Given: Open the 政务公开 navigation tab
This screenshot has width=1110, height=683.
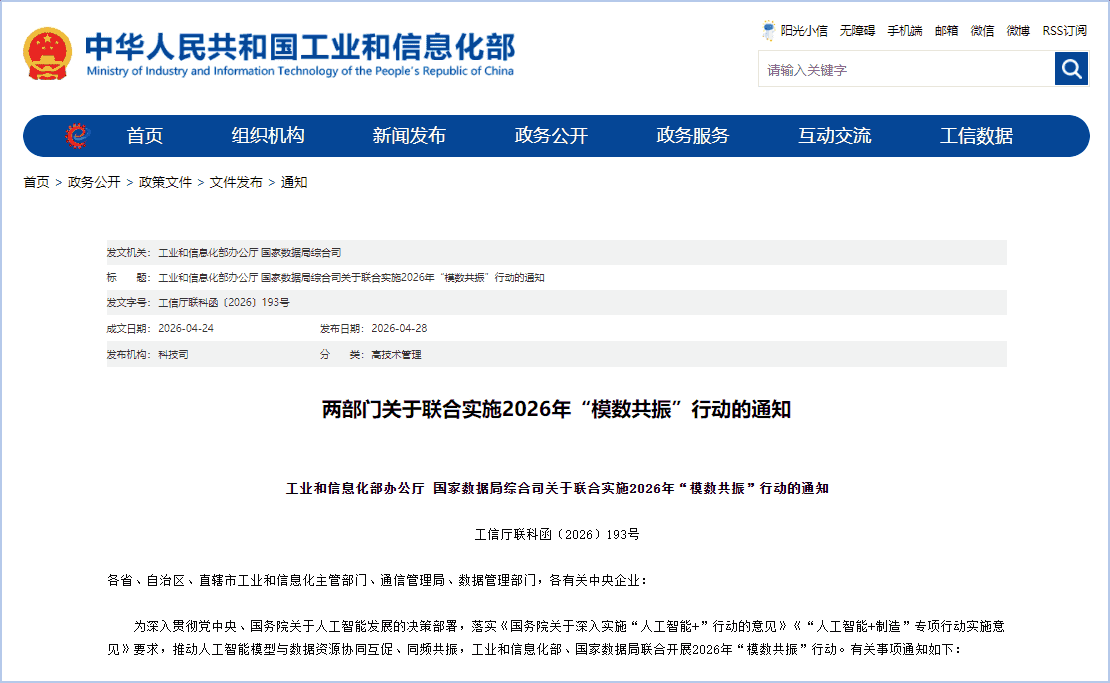Looking at the screenshot, I should 551,136.
